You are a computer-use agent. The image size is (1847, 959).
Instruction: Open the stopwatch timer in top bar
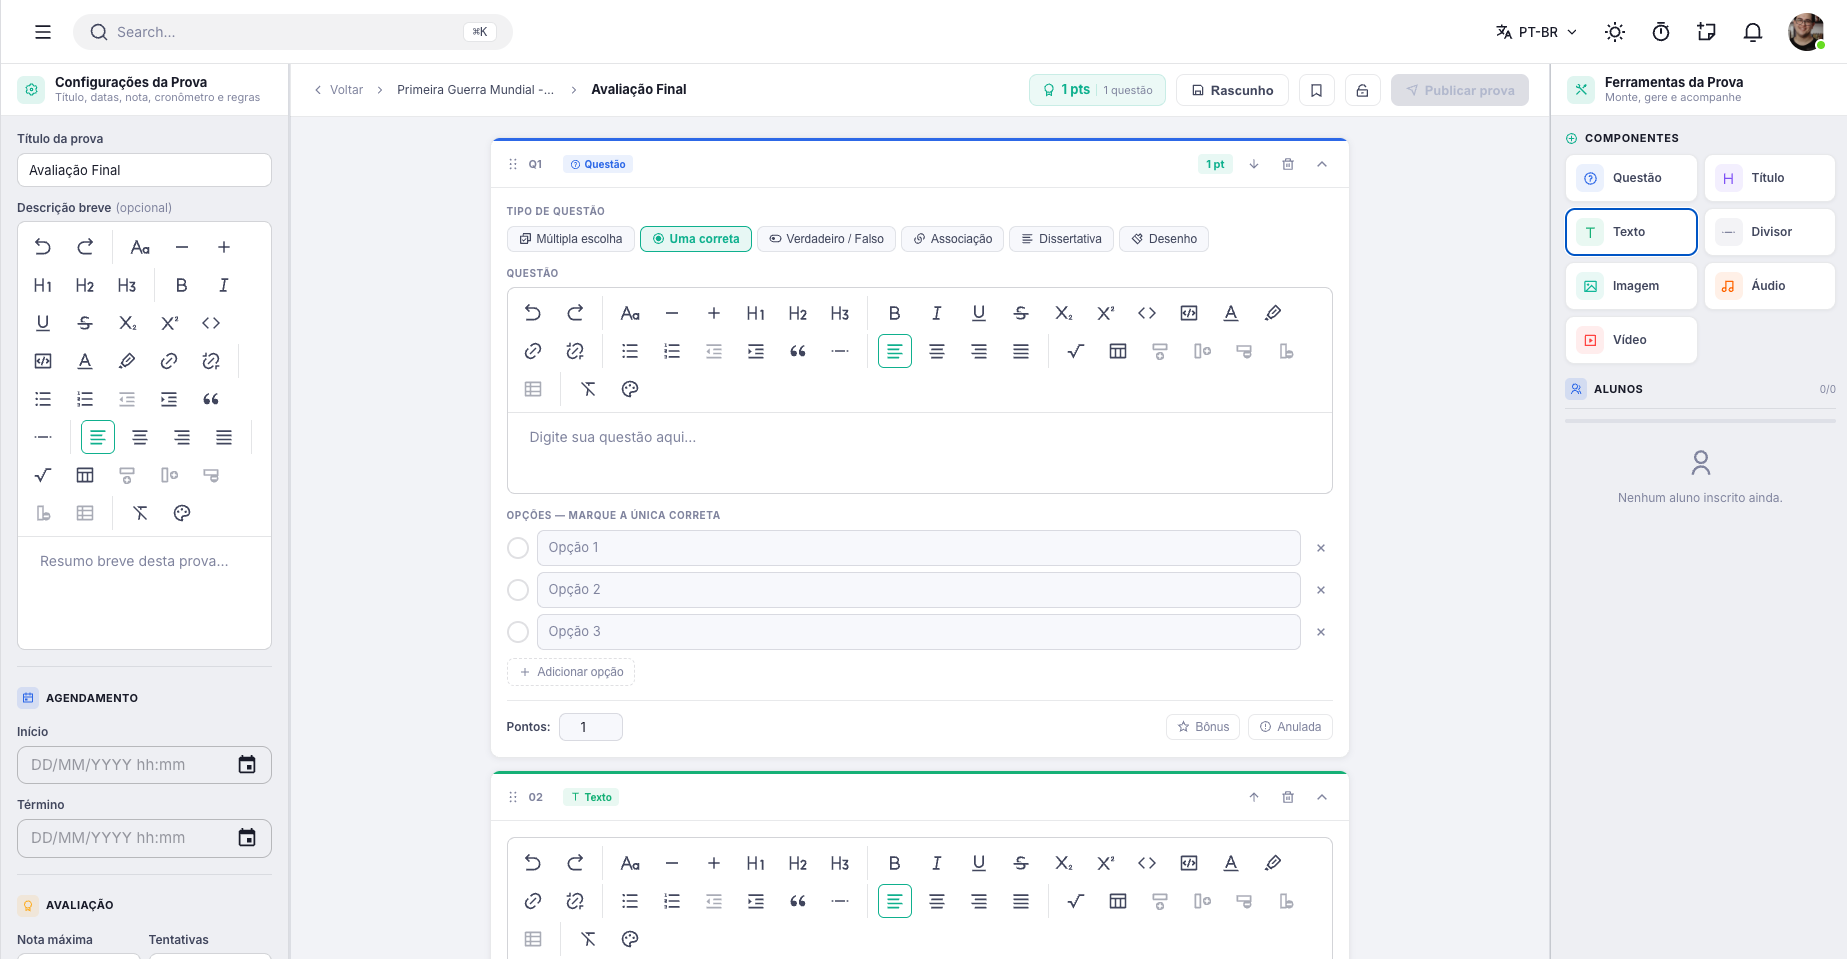[1660, 32]
